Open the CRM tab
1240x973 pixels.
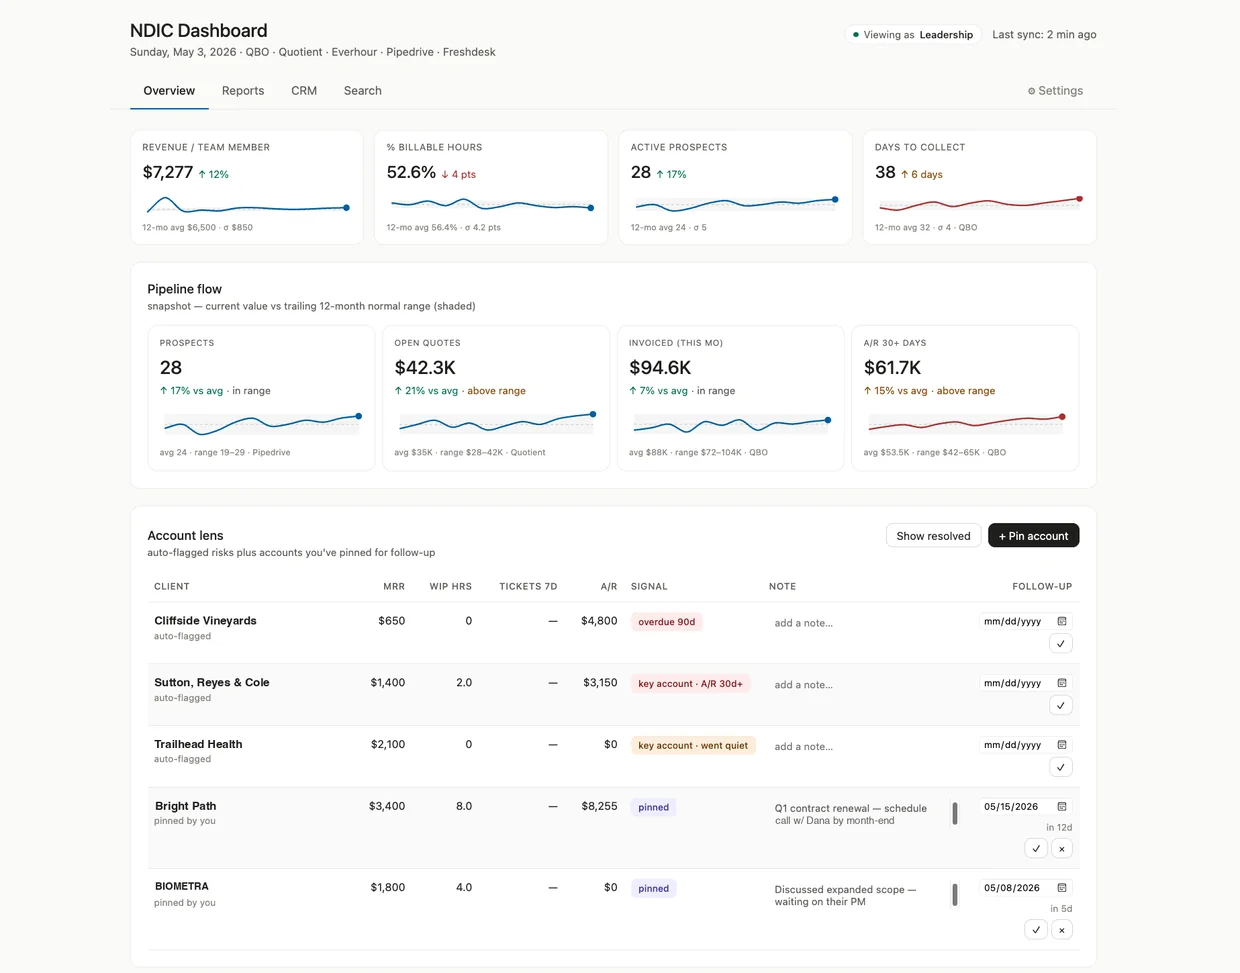point(304,91)
